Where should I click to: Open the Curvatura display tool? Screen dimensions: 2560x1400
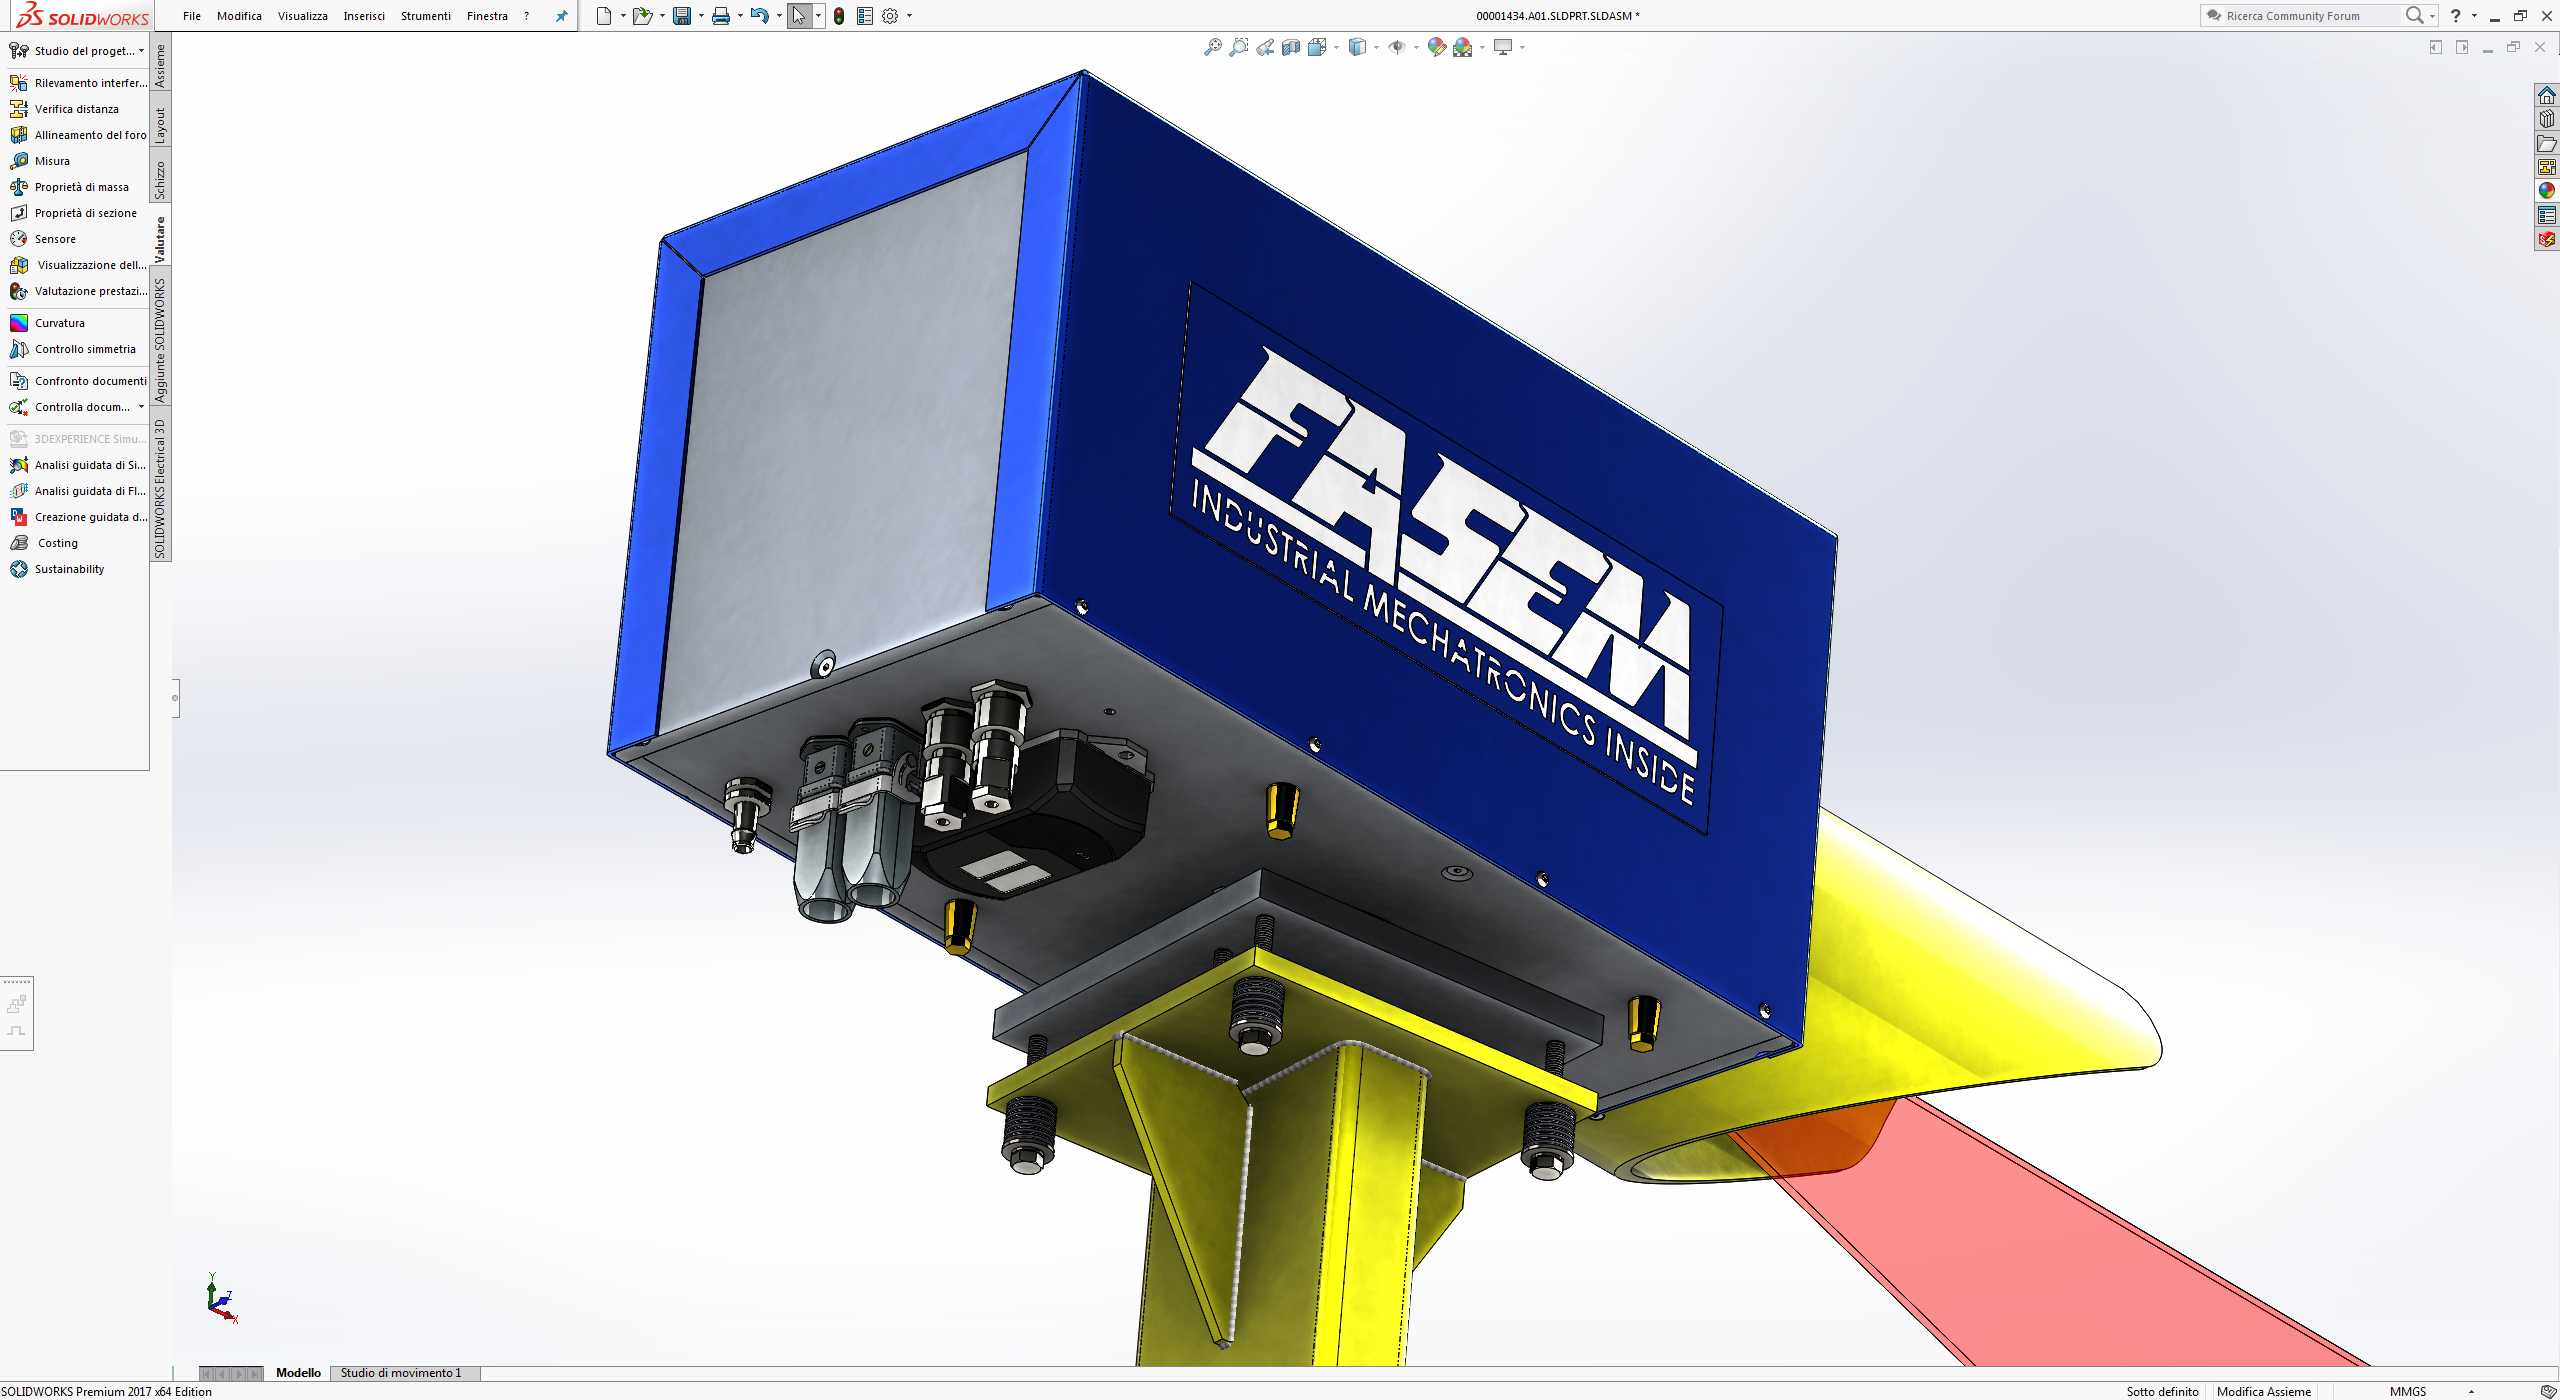pyautogui.click(x=47, y=323)
